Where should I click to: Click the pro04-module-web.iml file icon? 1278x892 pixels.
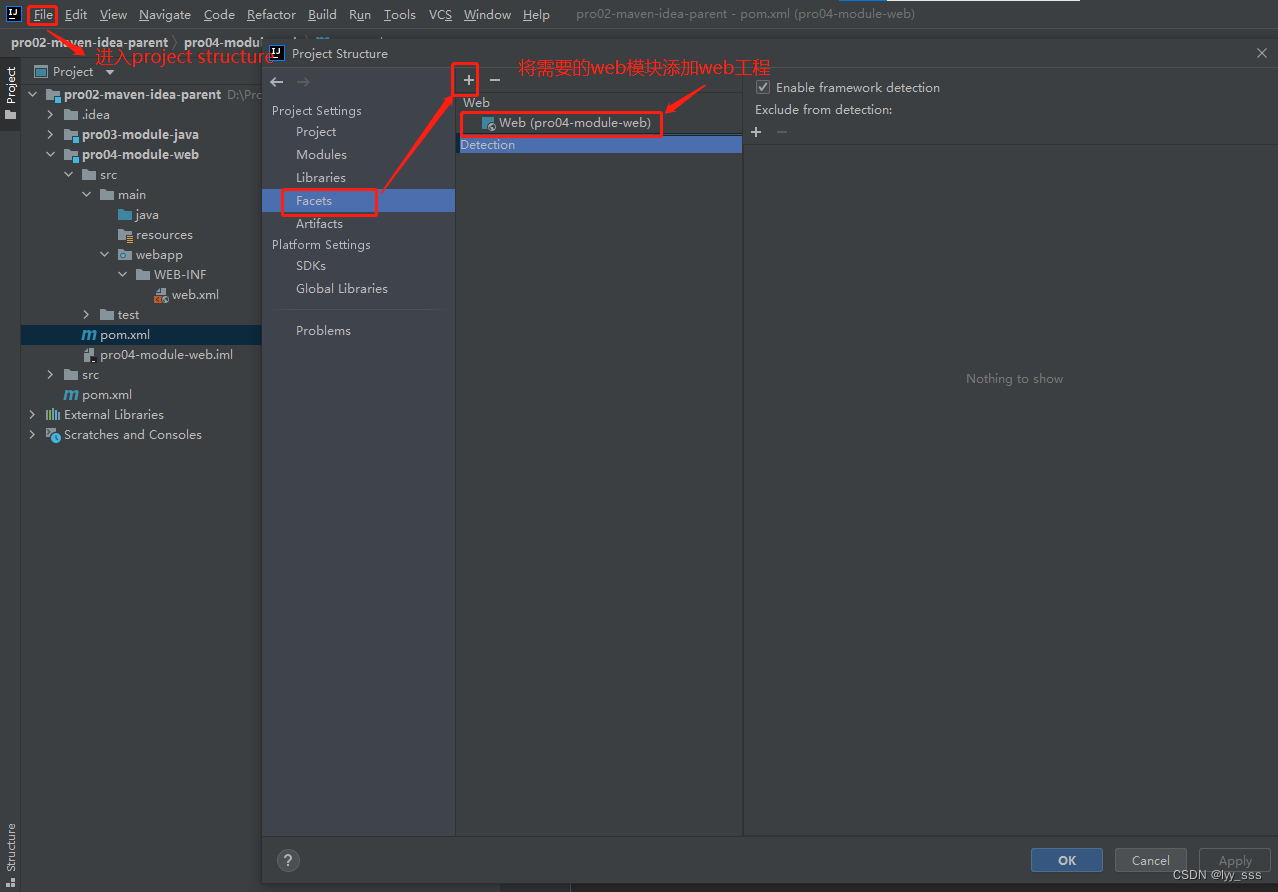tap(89, 355)
